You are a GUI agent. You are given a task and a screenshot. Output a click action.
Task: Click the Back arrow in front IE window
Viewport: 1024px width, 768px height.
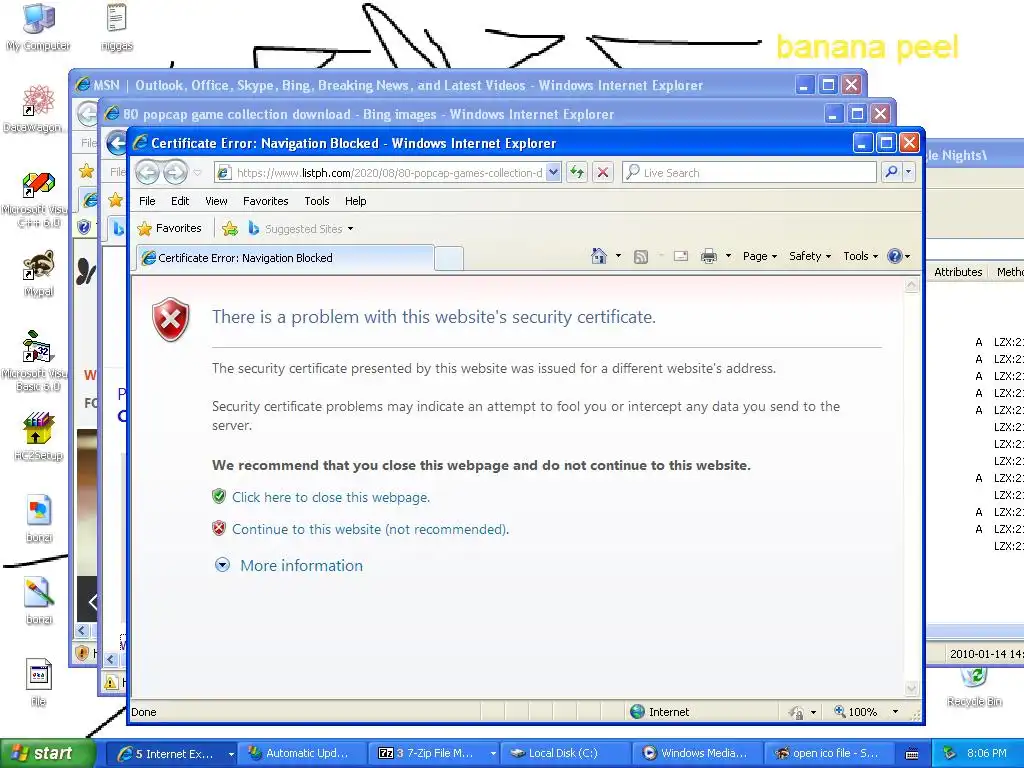(x=148, y=172)
